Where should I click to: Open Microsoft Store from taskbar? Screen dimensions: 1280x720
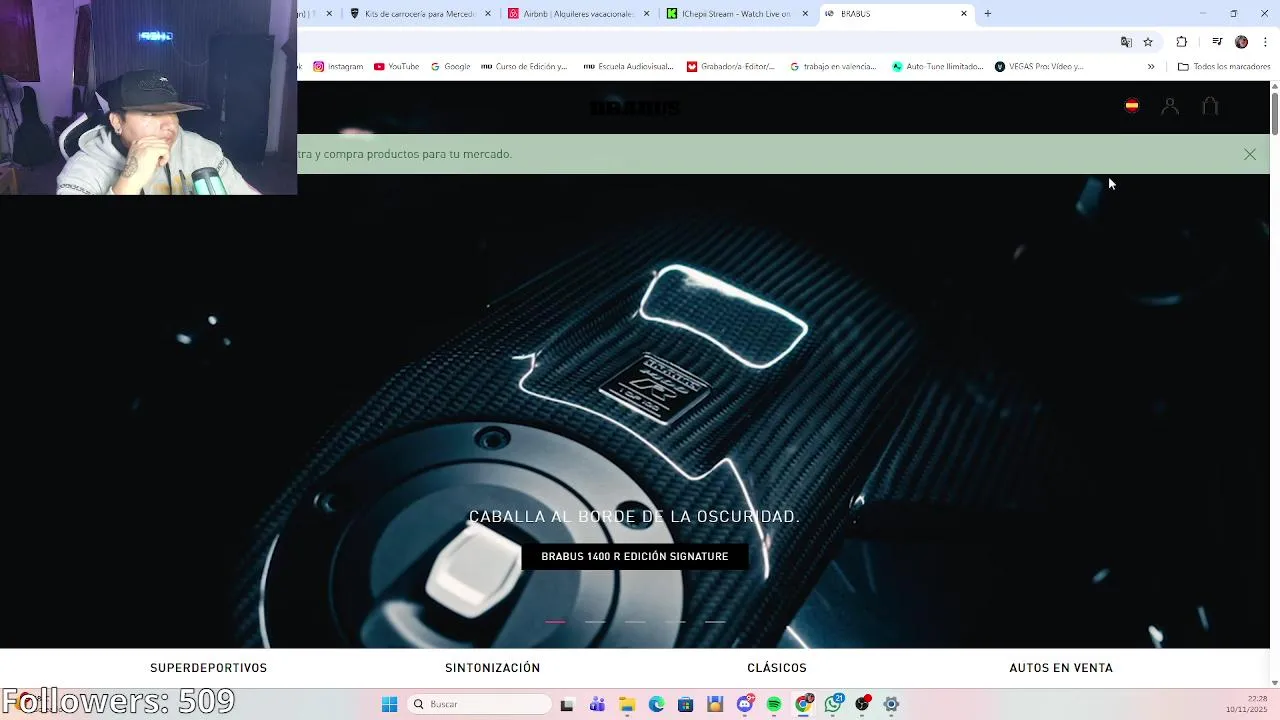[x=685, y=704]
